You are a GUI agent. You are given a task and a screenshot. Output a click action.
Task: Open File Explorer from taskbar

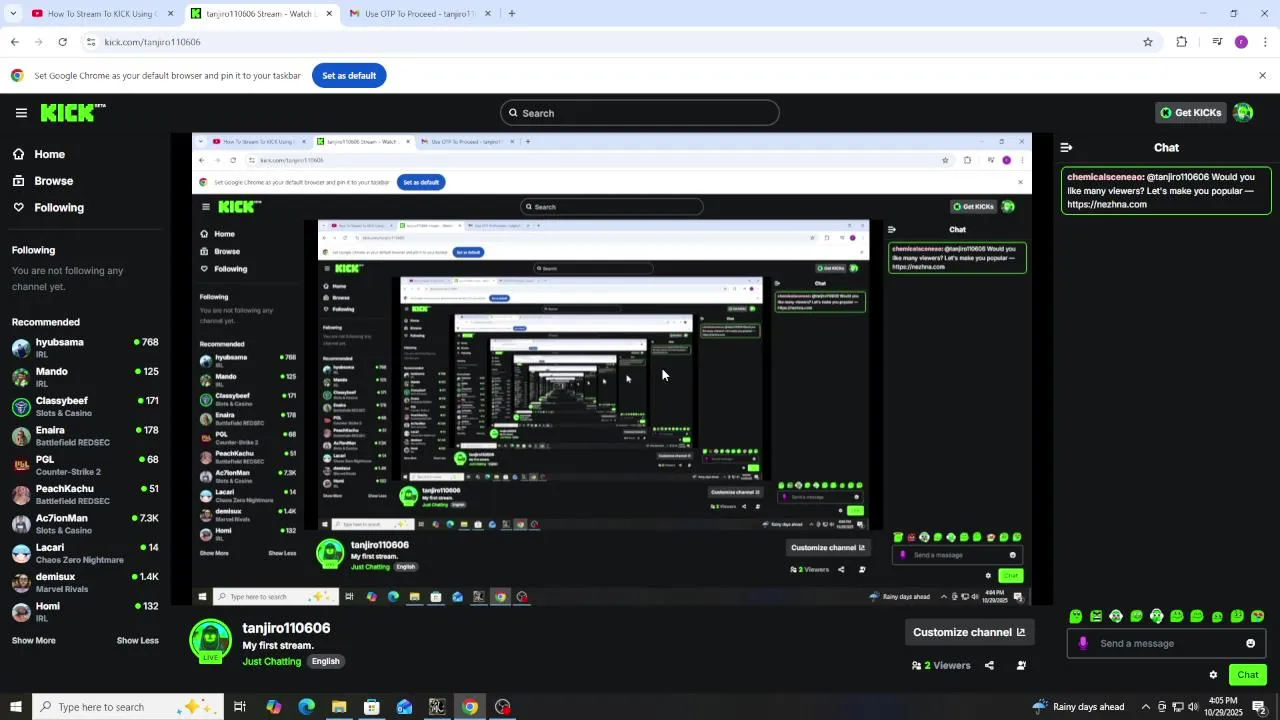(339, 707)
